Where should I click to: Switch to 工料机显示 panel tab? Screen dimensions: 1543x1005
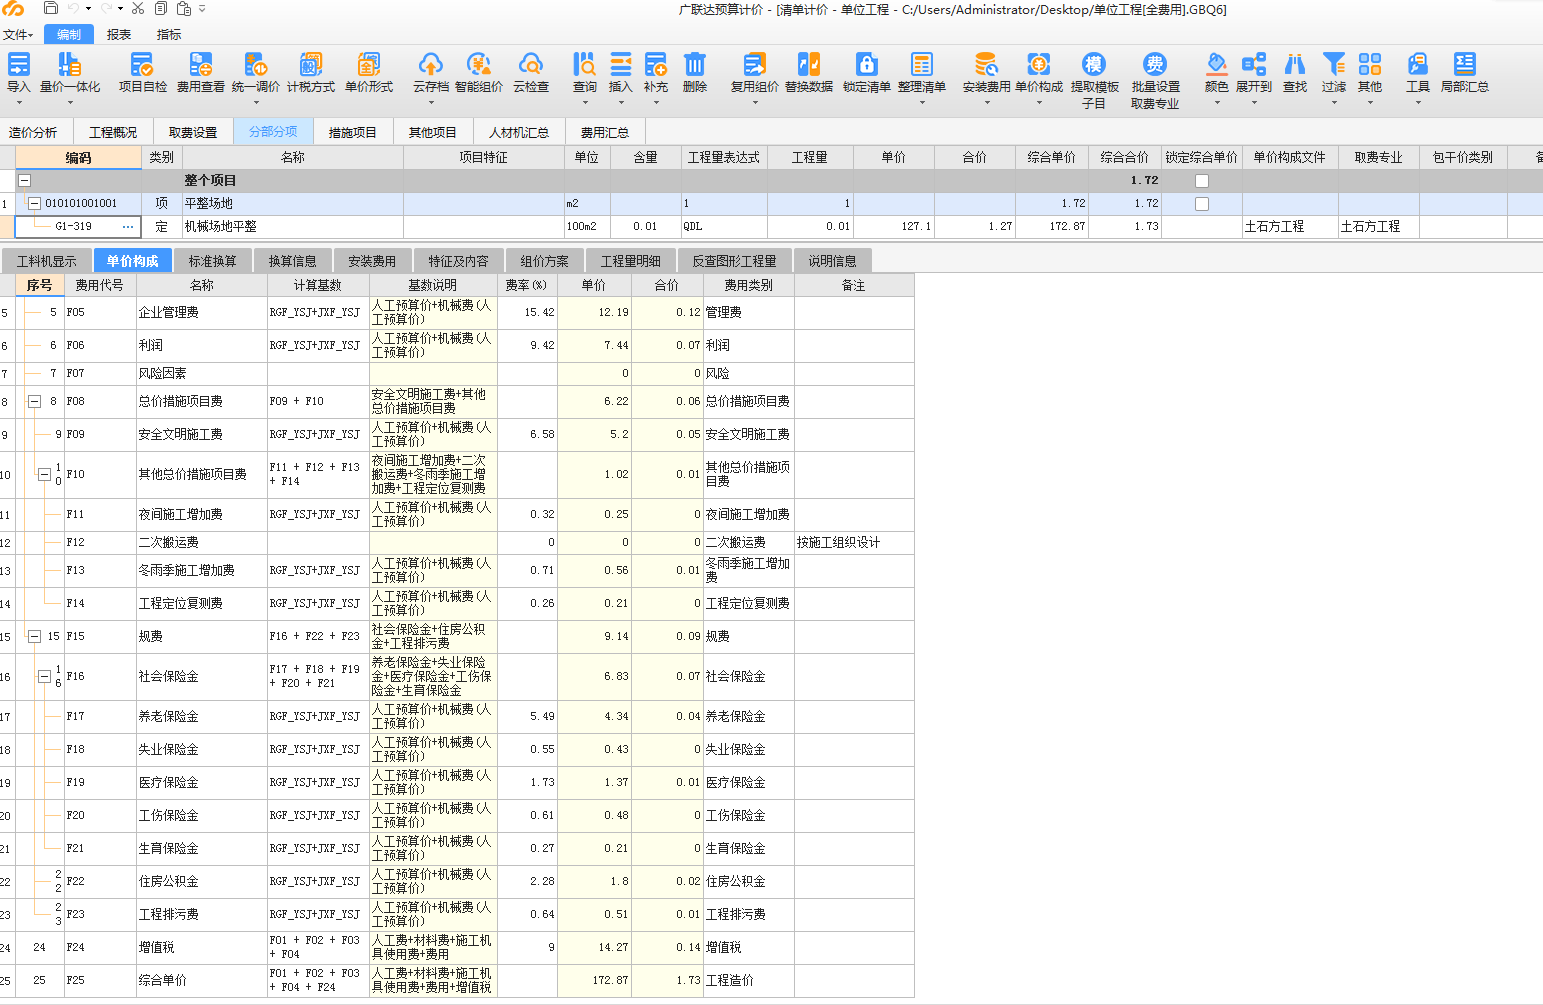click(47, 261)
